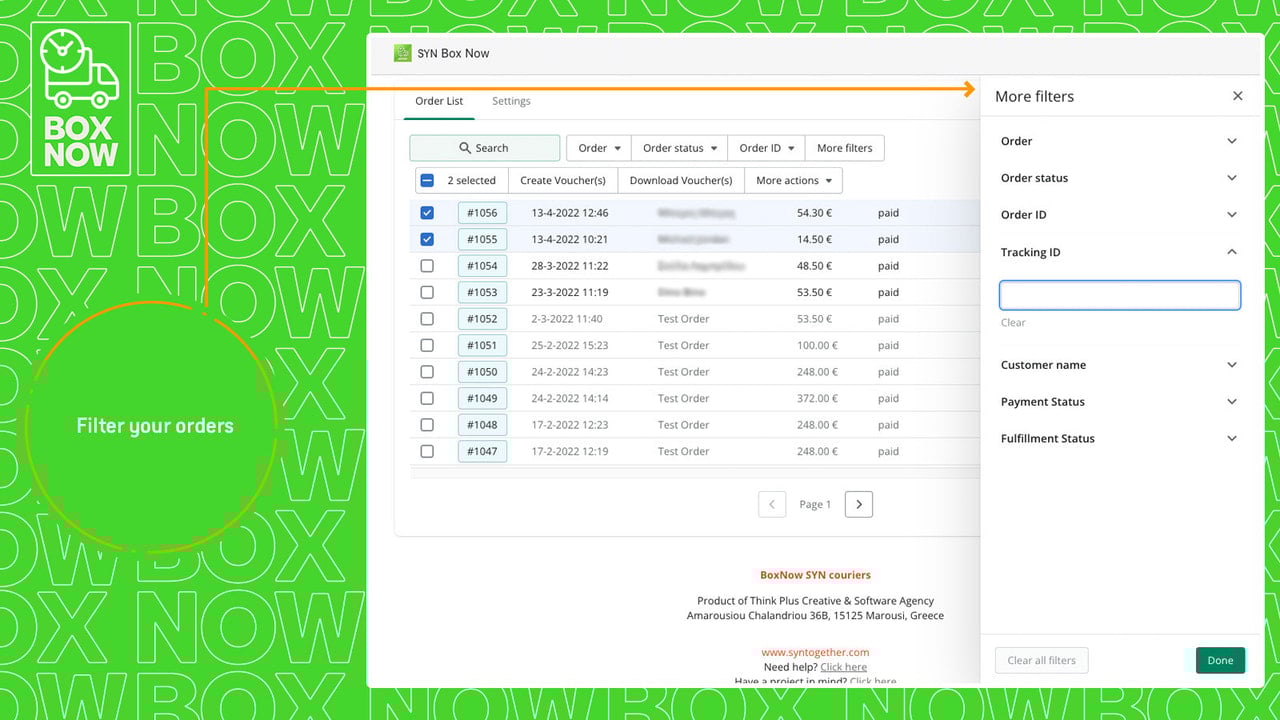Viewport: 1280px width, 720px height.
Task: Go to previous page arrow
Action: pos(772,504)
